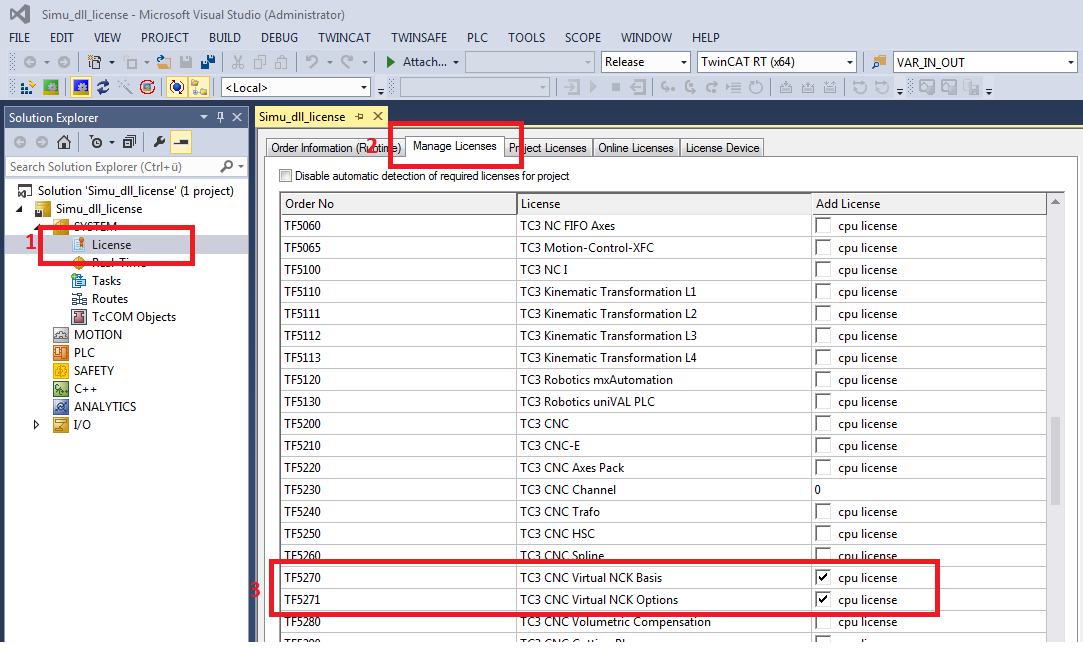The image size is (1083, 649).
Task: Open the TWINSAFE menu
Action: [419, 38]
